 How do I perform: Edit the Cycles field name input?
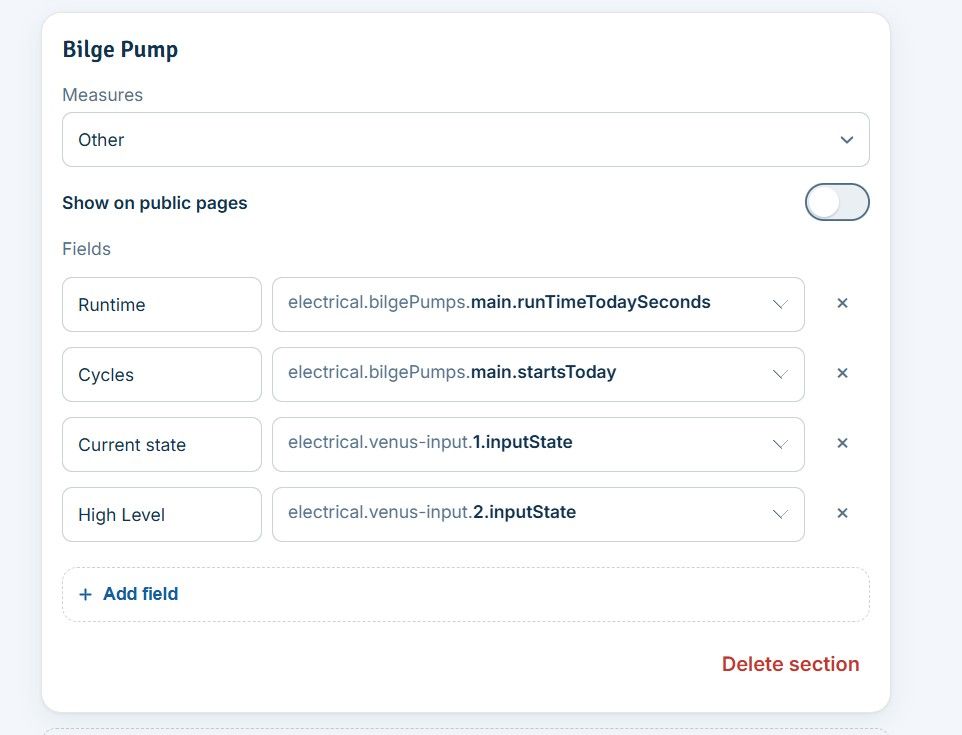click(162, 374)
